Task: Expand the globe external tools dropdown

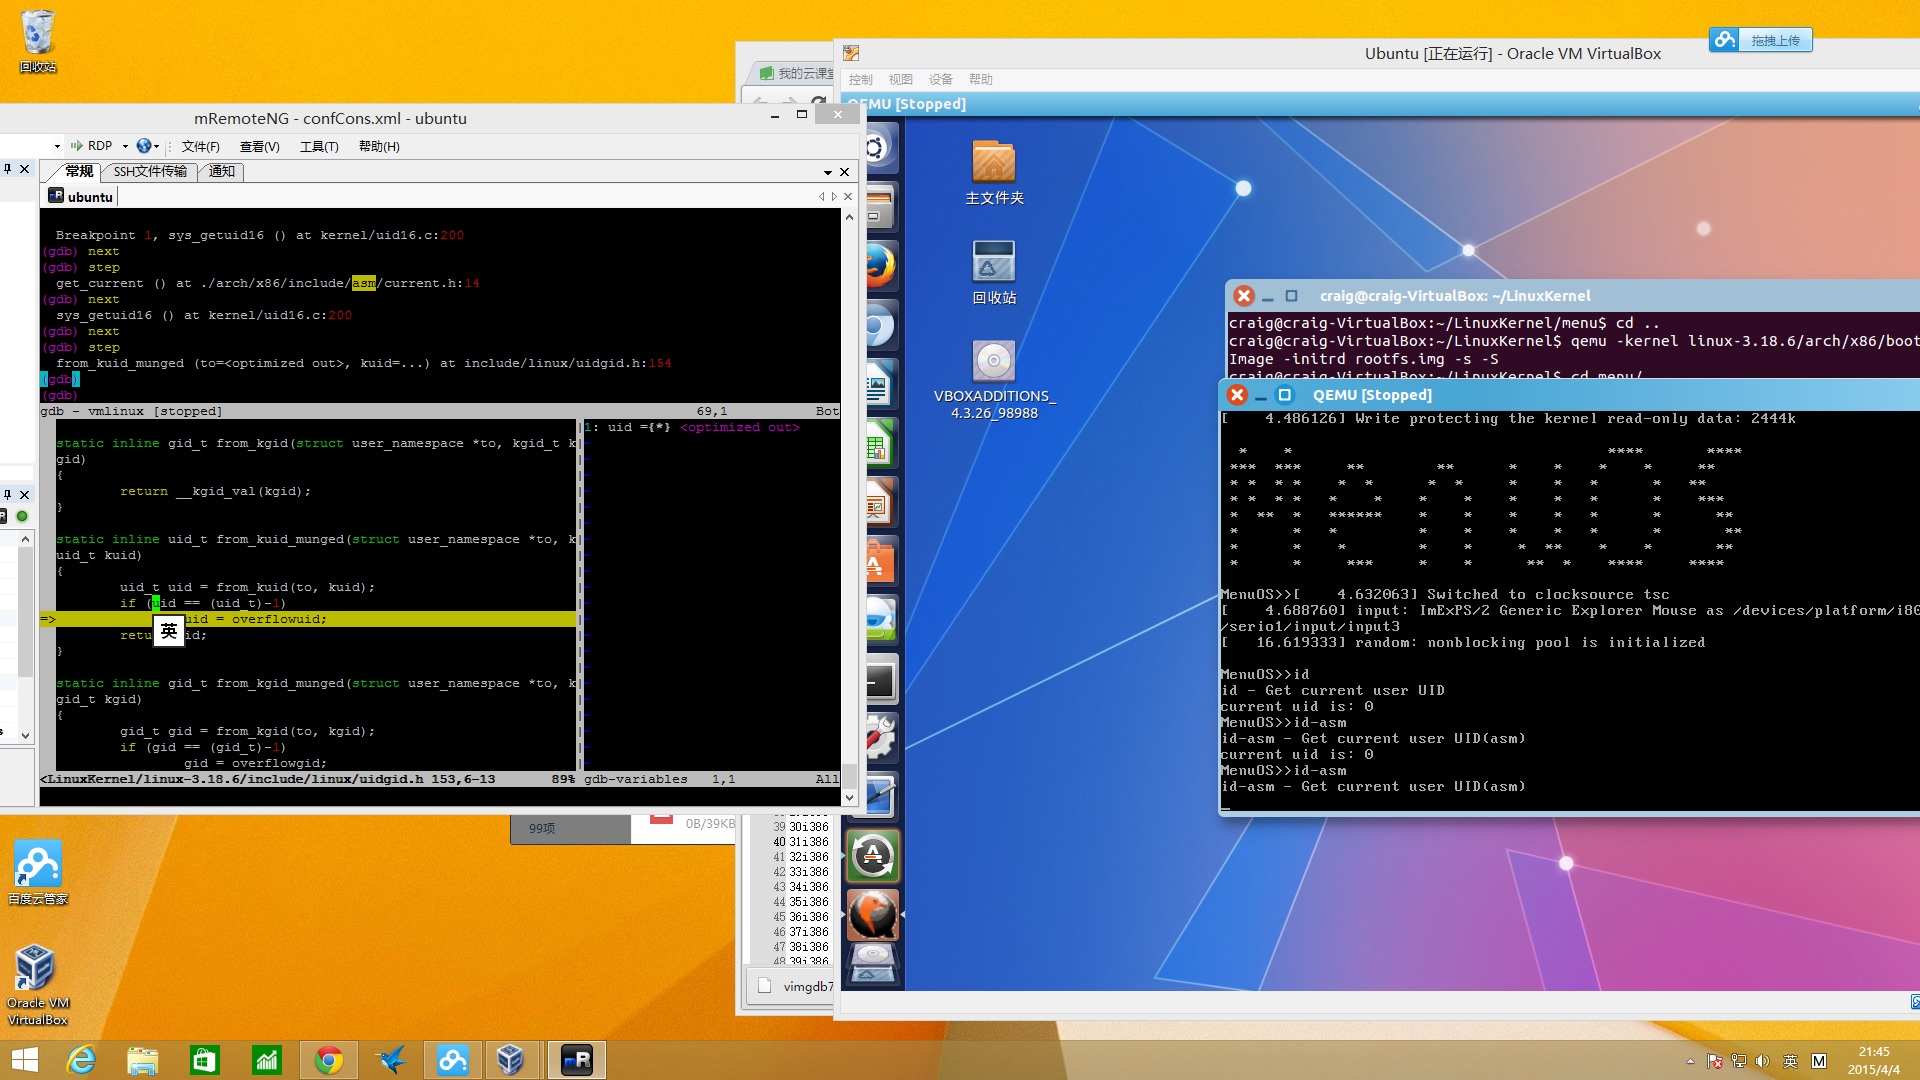Action: point(149,146)
